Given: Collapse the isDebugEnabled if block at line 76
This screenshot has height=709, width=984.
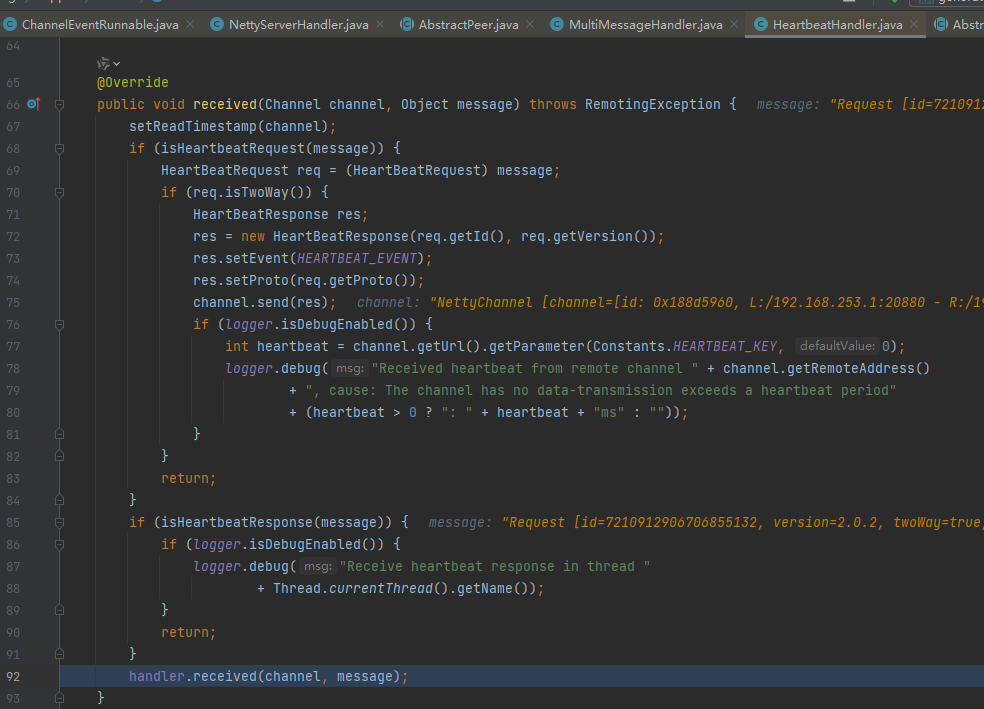Looking at the screenshot, I should [x=59, y=324].
